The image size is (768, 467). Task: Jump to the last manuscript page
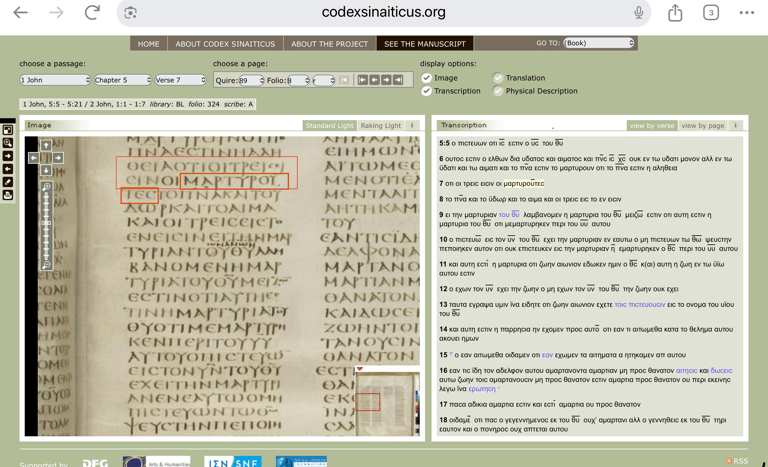(398, 80)
